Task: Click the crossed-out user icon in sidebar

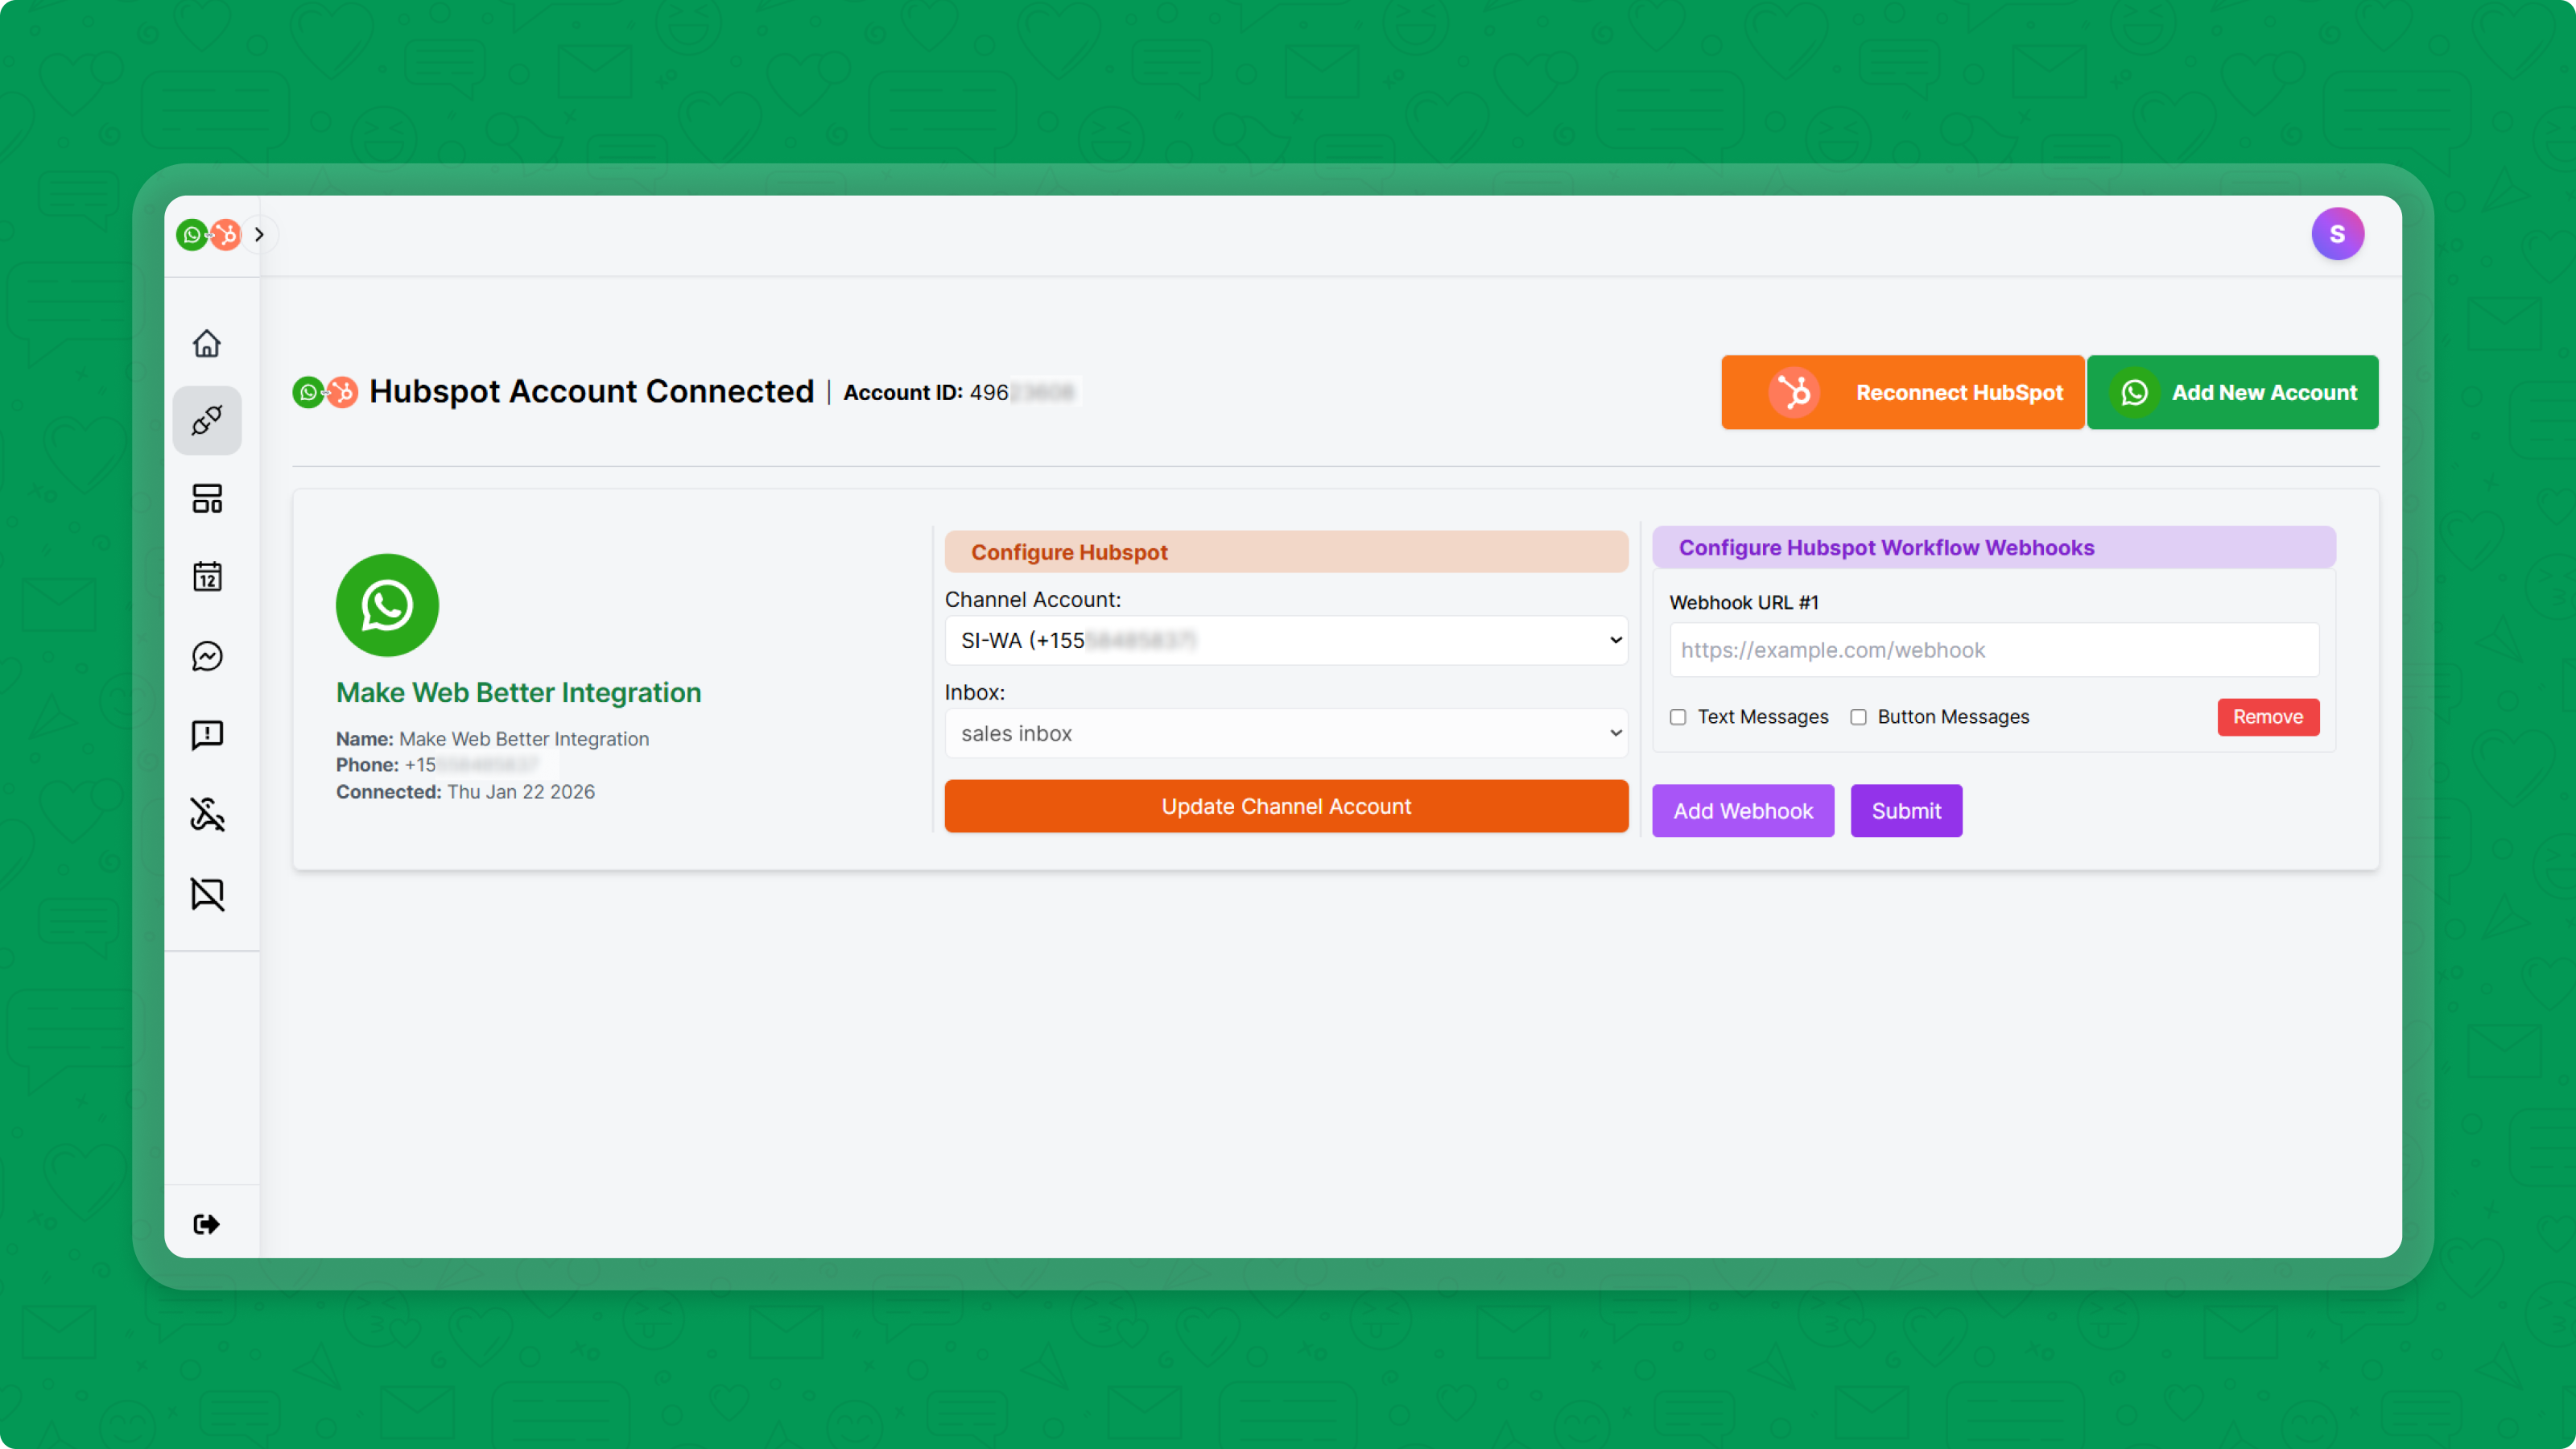Action: pos(207,814)
